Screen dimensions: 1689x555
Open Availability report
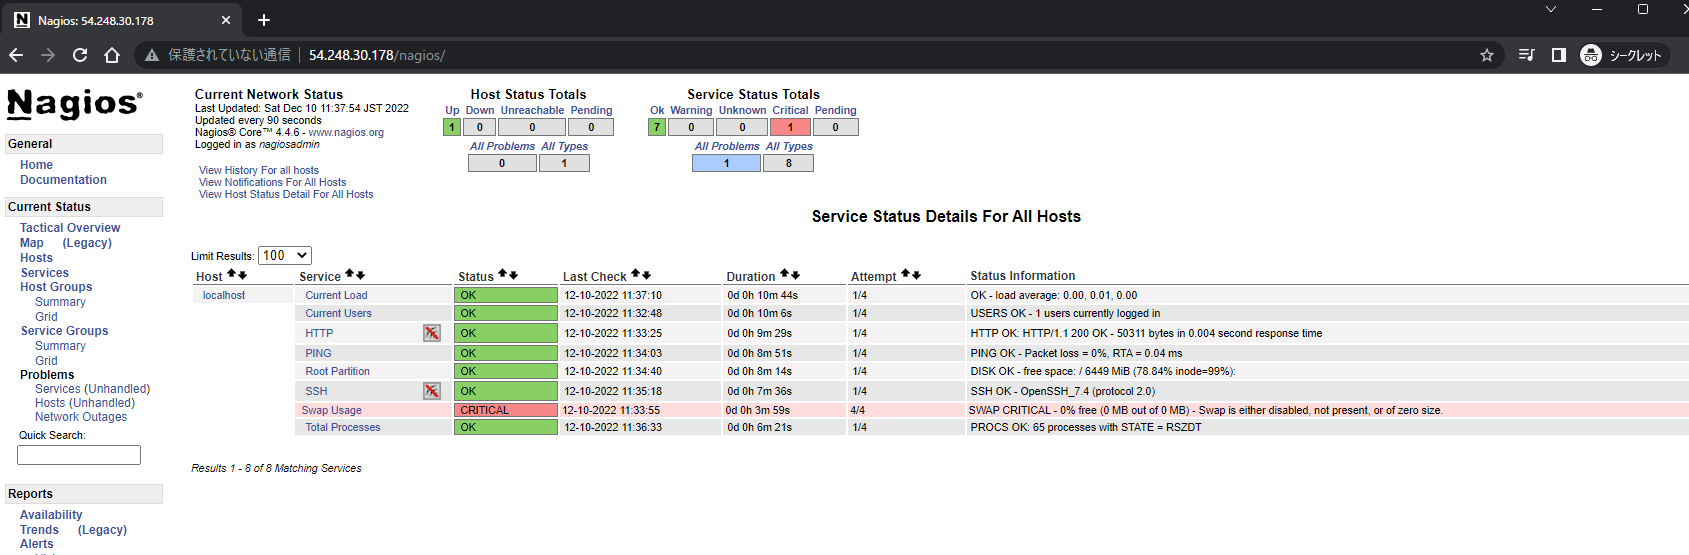click(x=51, y=515)
